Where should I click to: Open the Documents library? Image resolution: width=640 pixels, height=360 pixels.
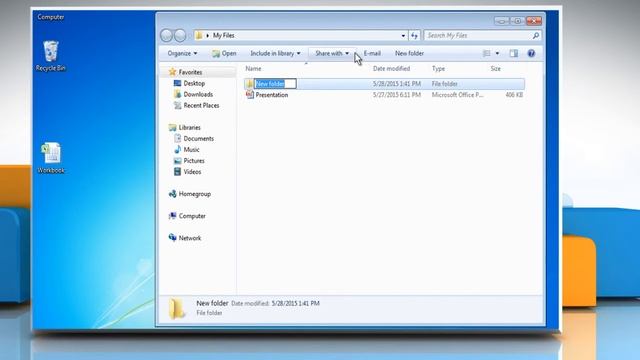[198, 138]
